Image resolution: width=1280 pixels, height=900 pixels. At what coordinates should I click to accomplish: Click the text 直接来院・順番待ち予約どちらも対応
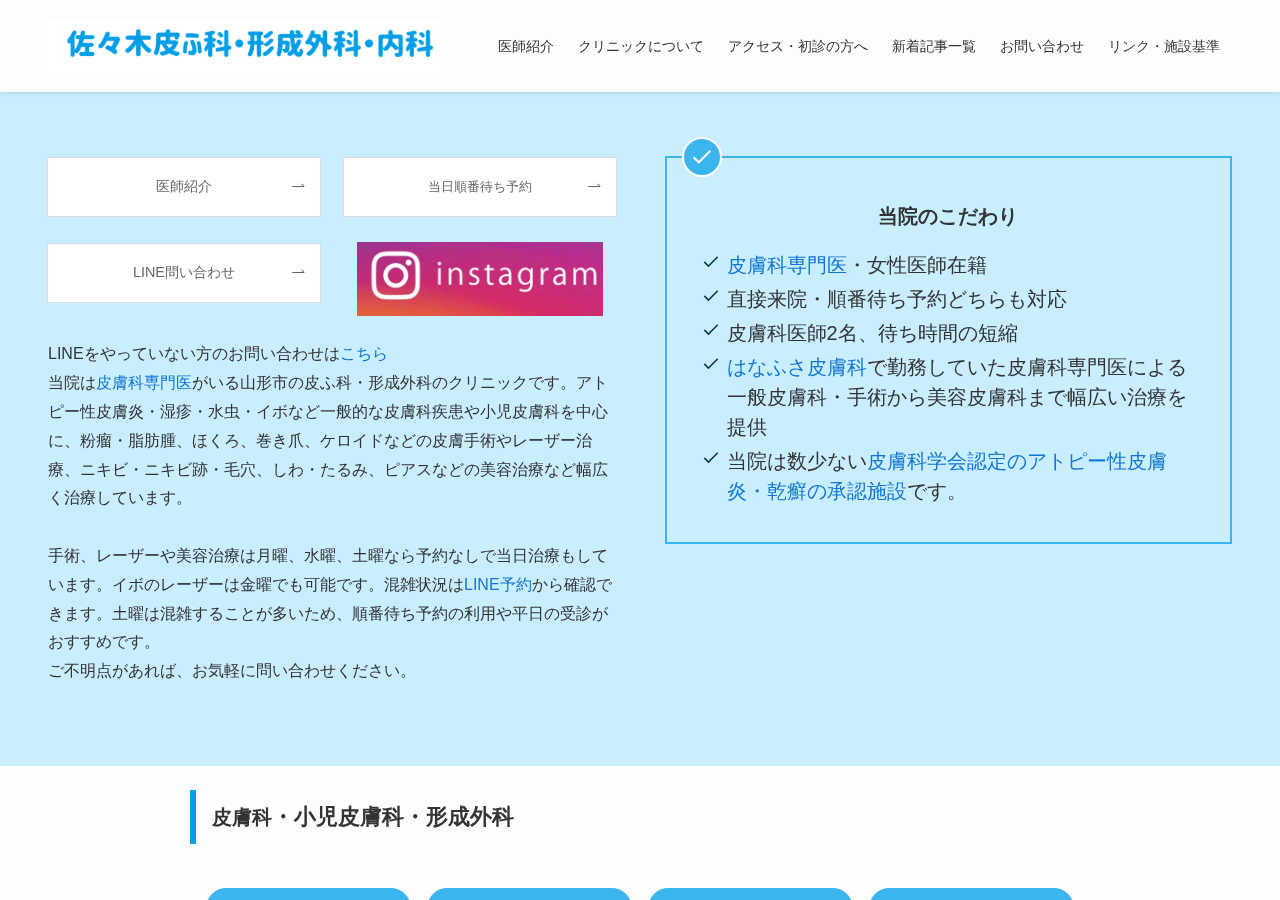(897, 300)
